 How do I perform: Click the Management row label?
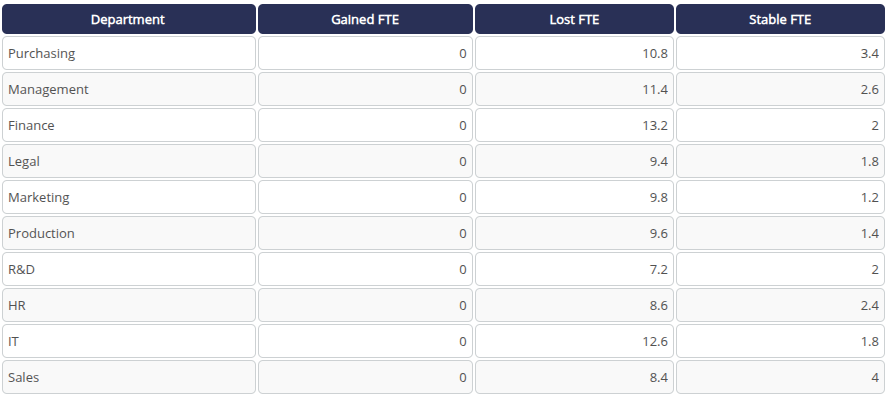click(129, 89)
